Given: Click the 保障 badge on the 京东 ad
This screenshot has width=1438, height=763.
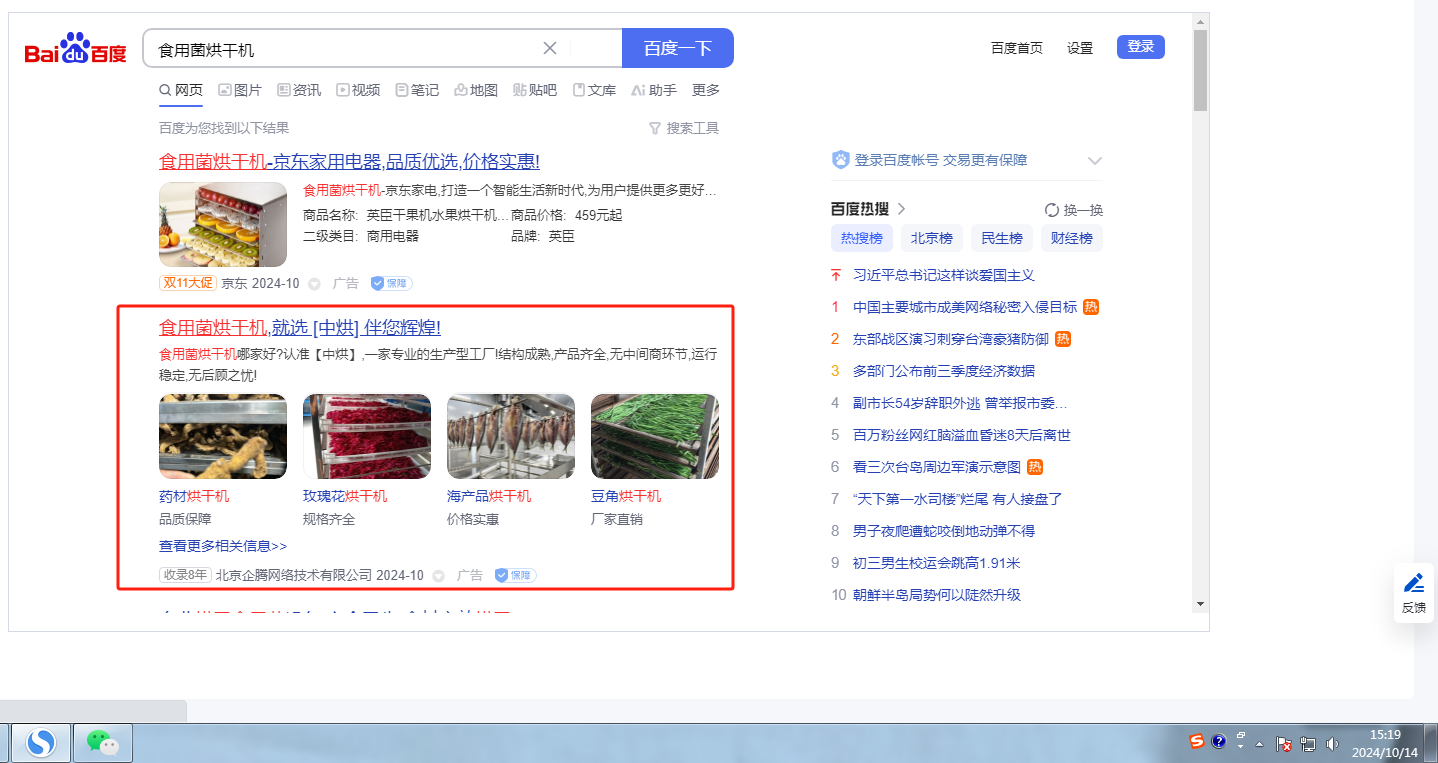Looking at the screenshot, I should click(x=391, y=283).
